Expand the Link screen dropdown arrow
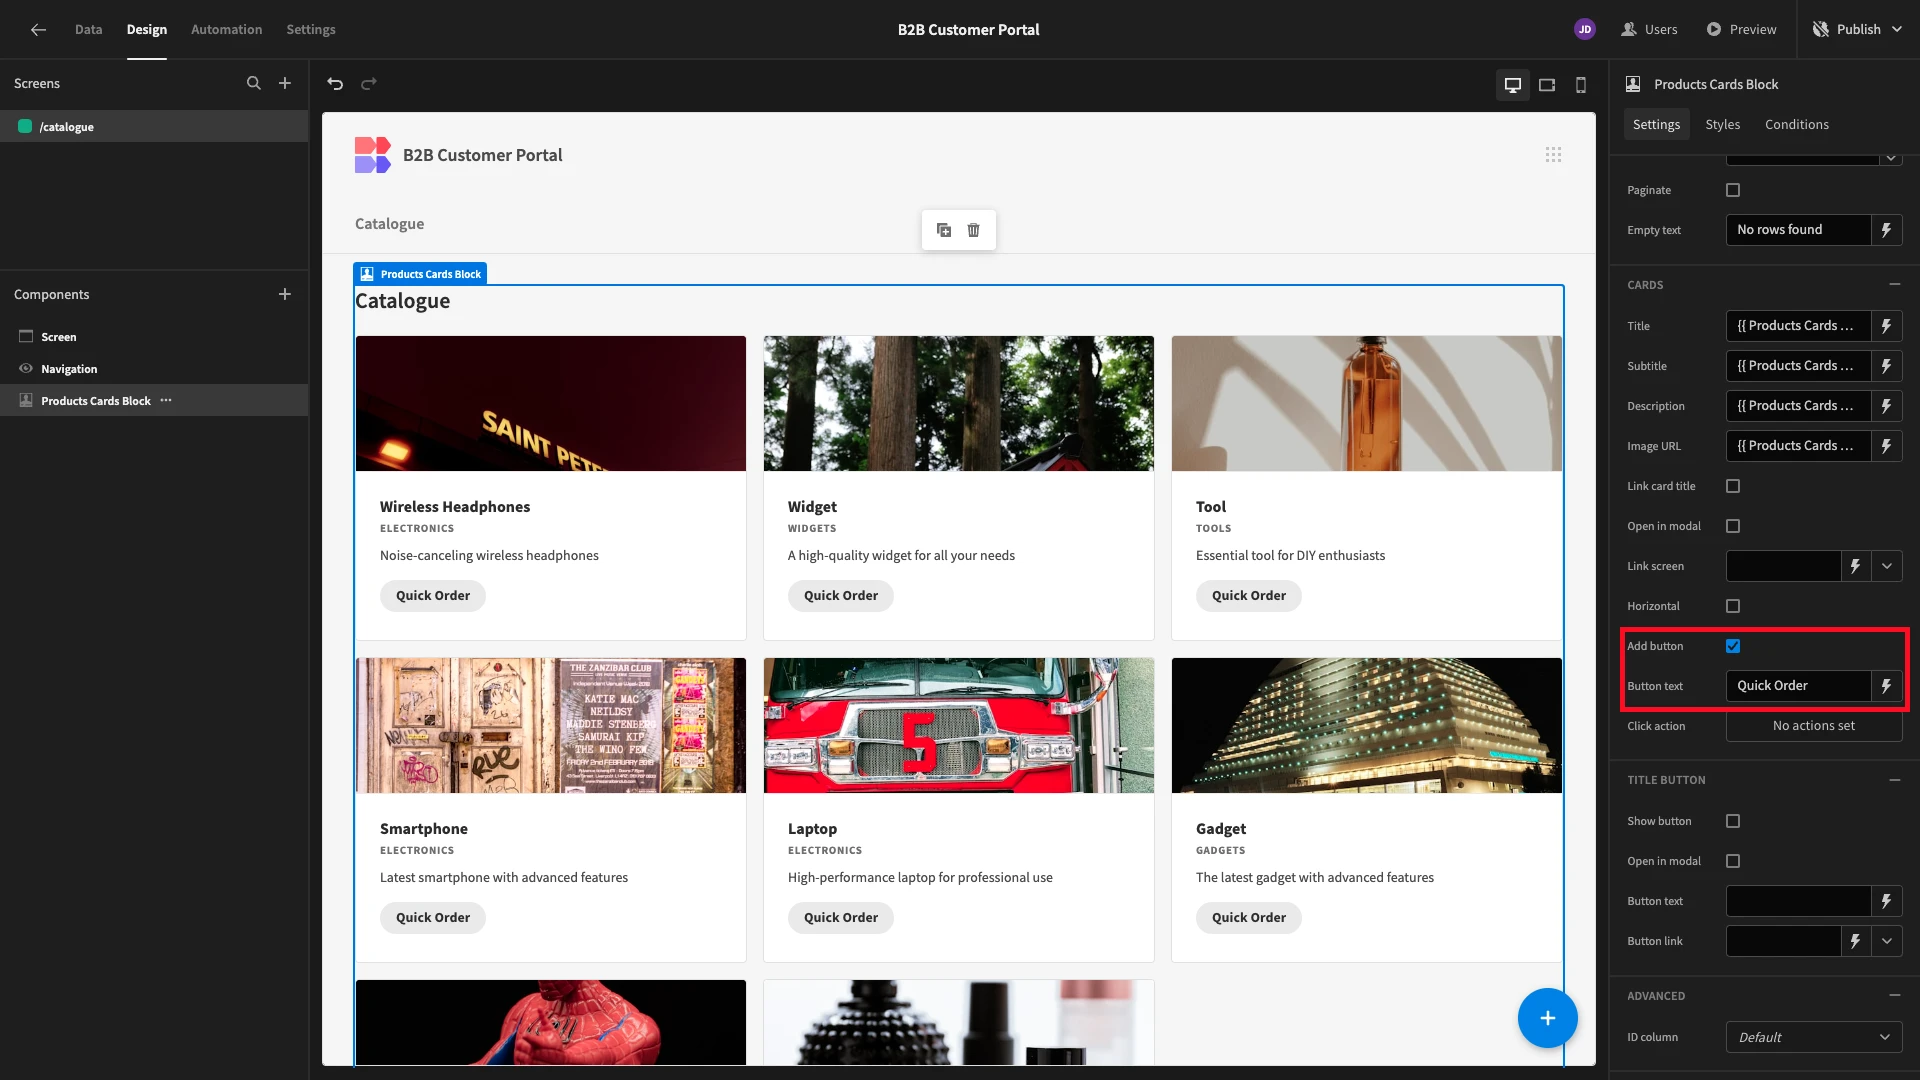The image size is (1920, 1080). pos(1887,566)
